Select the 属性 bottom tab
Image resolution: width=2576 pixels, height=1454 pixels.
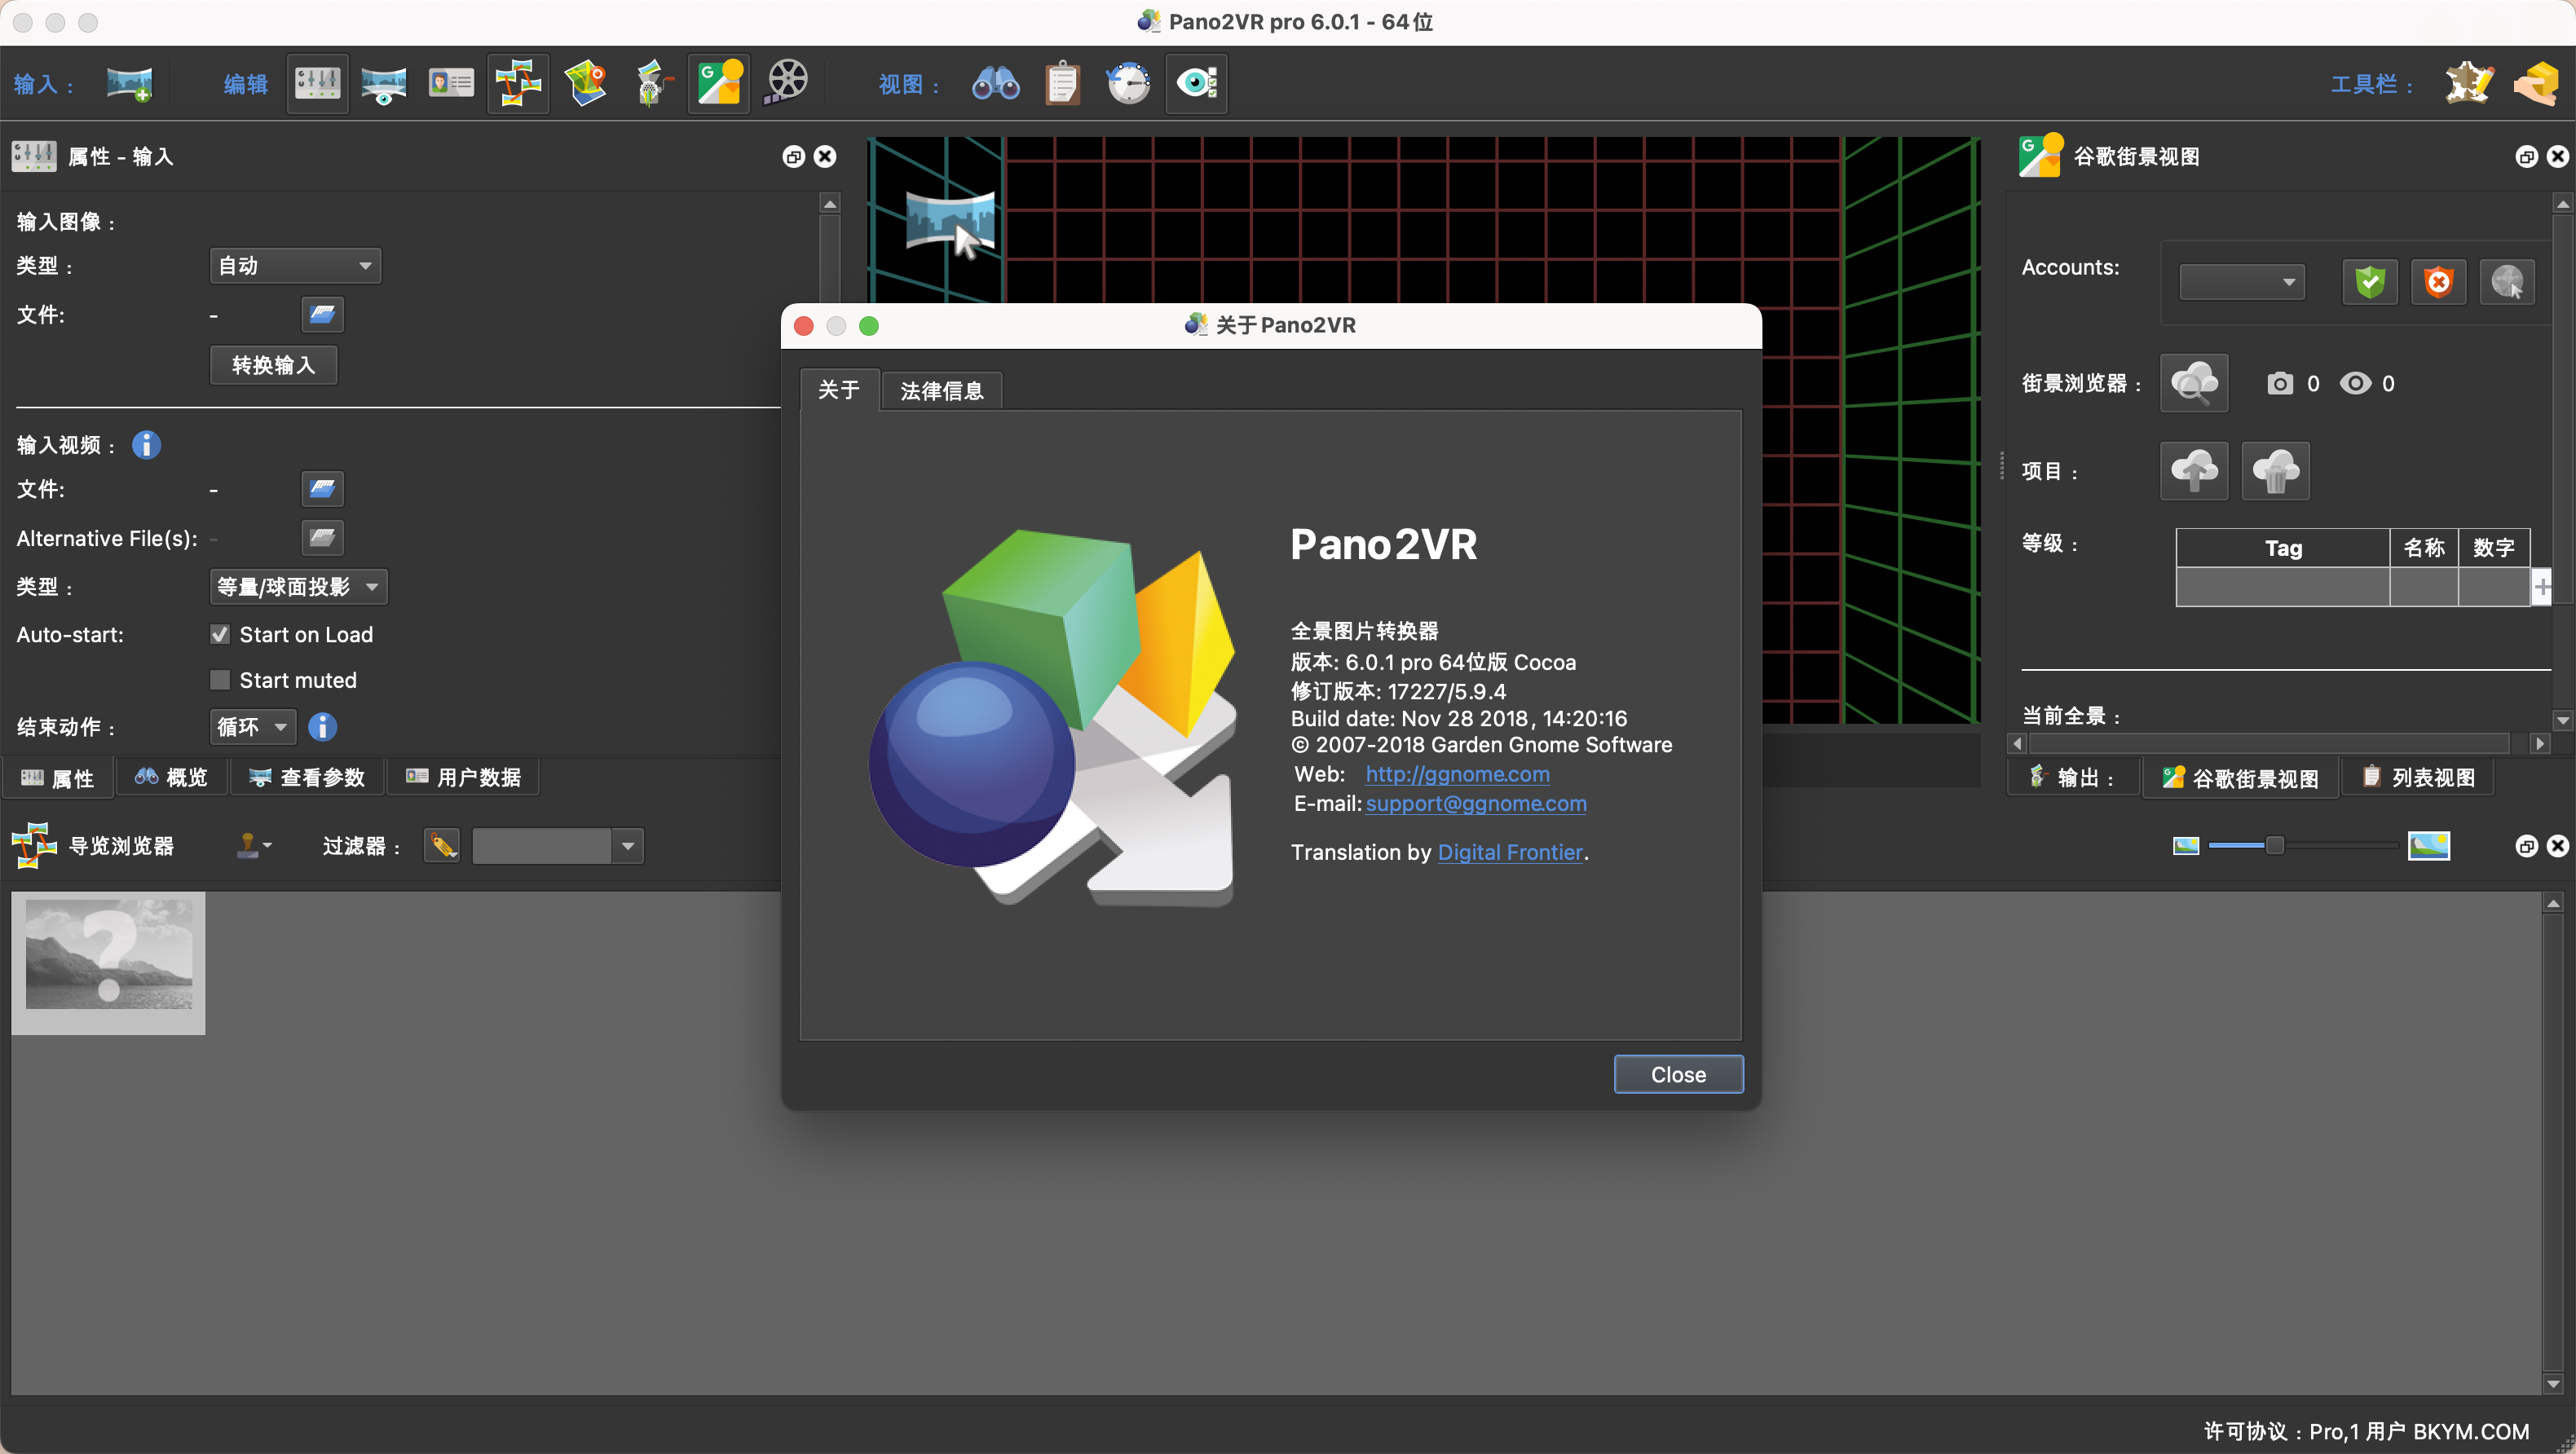tap(58, 778)
